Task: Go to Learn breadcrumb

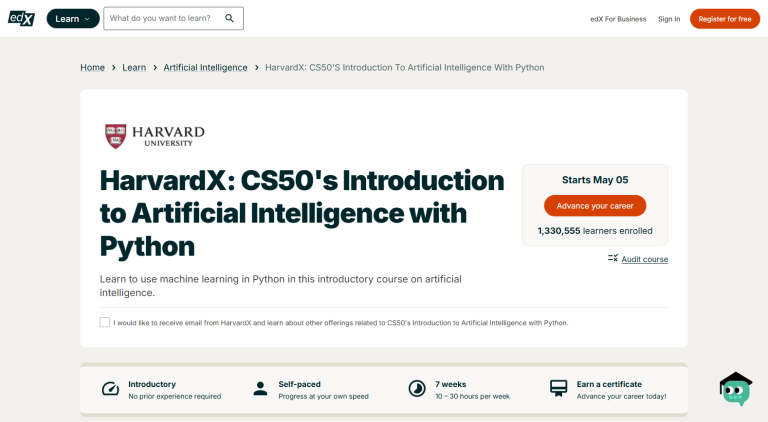Action: pyautogui.click(x=134, y=68)
